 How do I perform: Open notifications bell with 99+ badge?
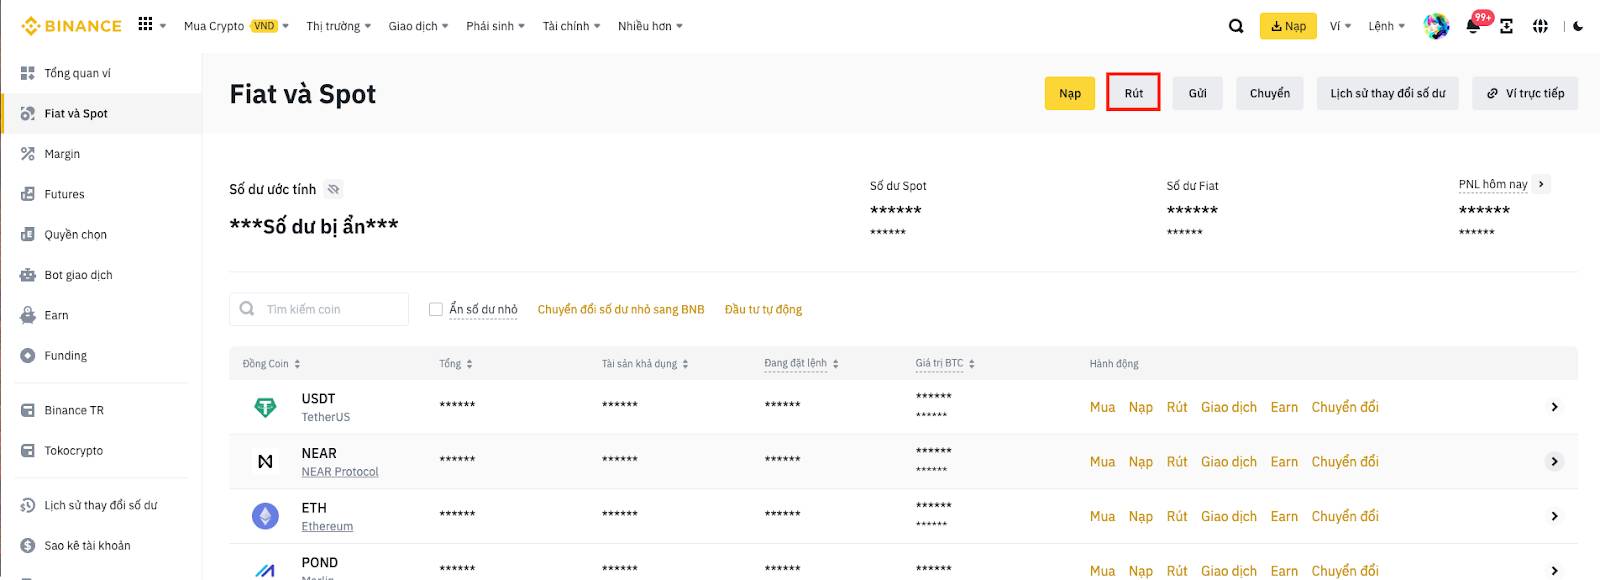pos(1474,25)
